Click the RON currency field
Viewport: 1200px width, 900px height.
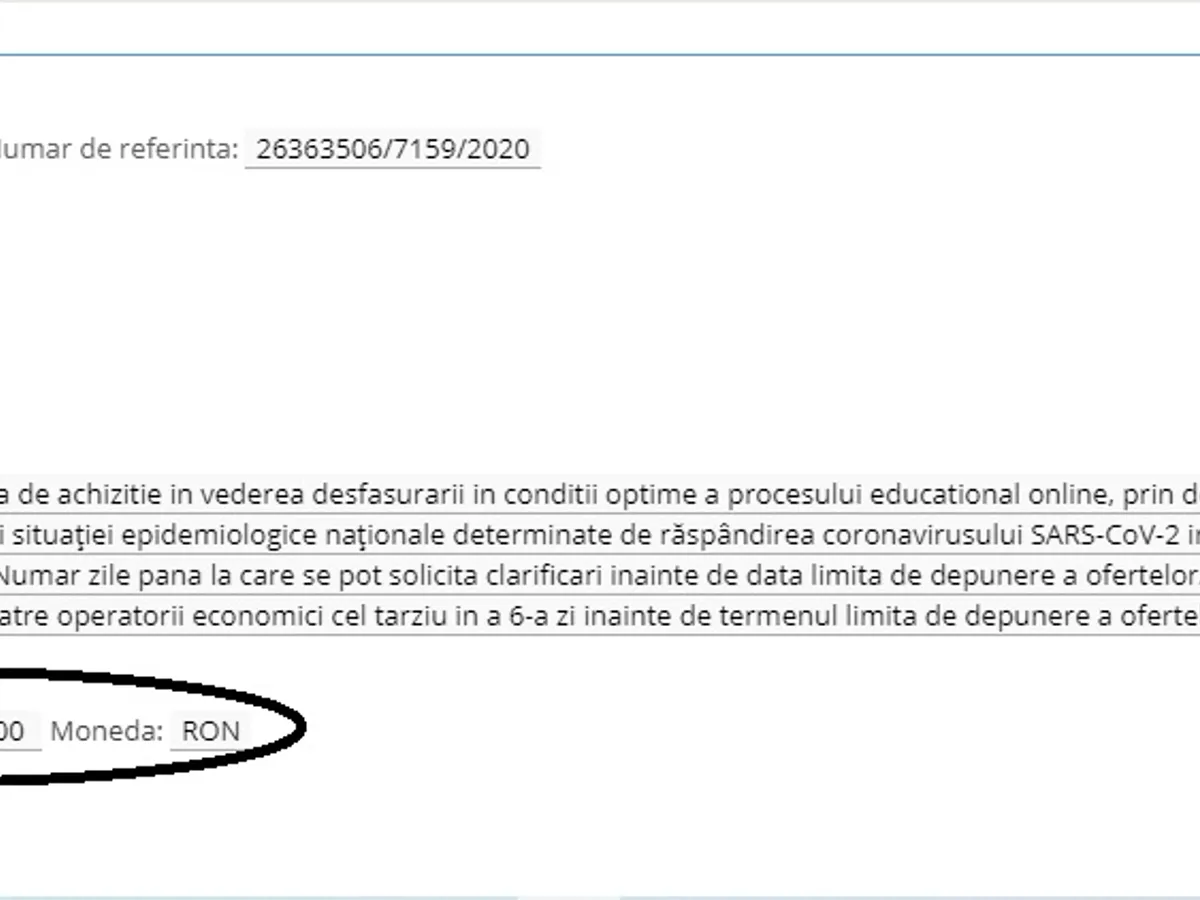point(211,731)
